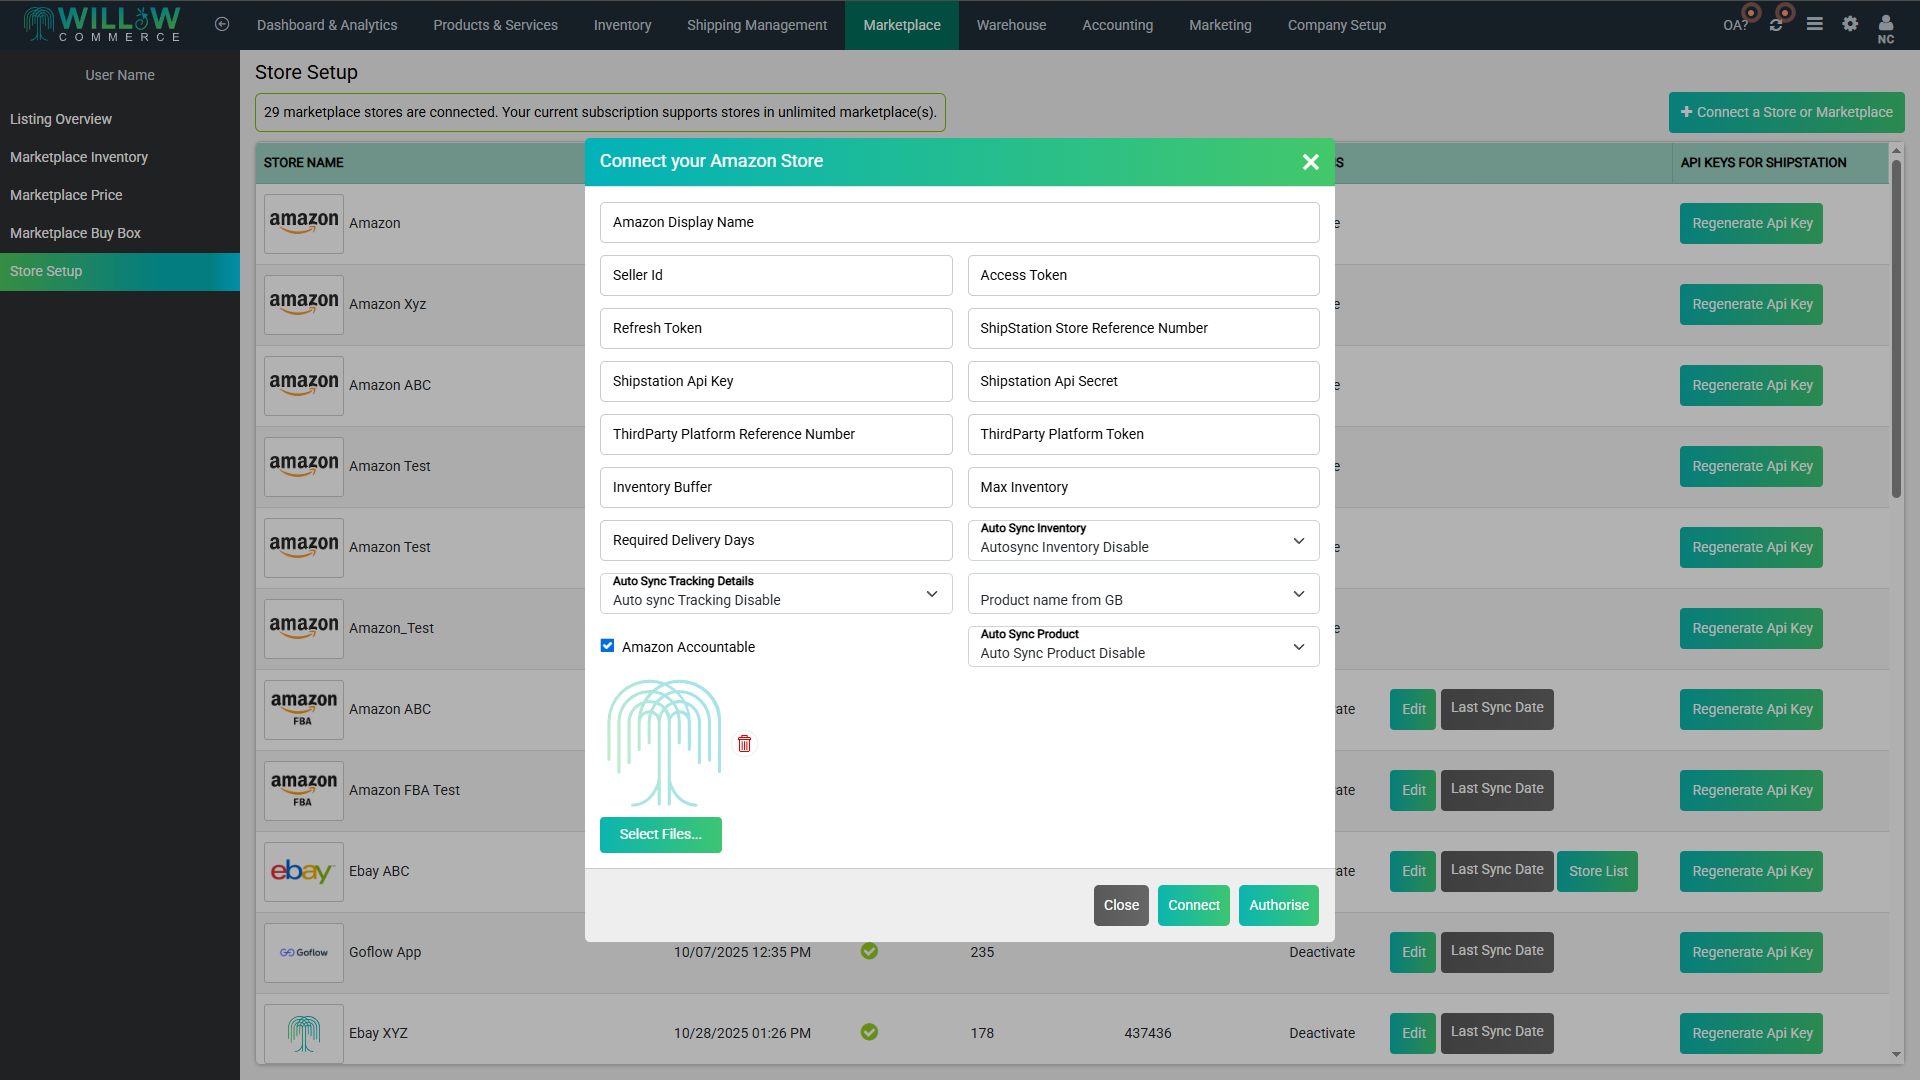Delete the uploaded logo using trash icon

click(744, 743)
